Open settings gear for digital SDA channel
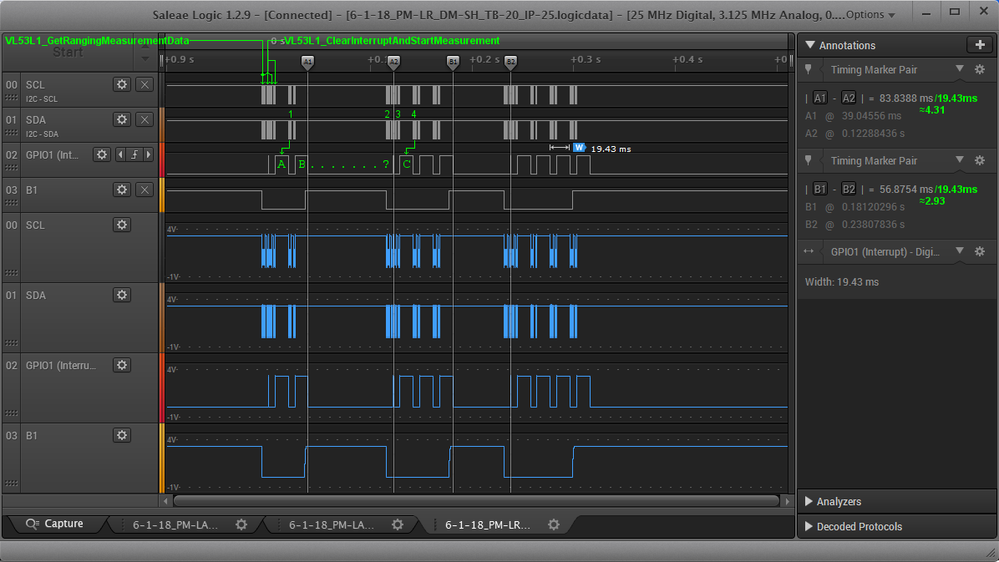Viewport: 999px width, 562px height. coord(122,120)
